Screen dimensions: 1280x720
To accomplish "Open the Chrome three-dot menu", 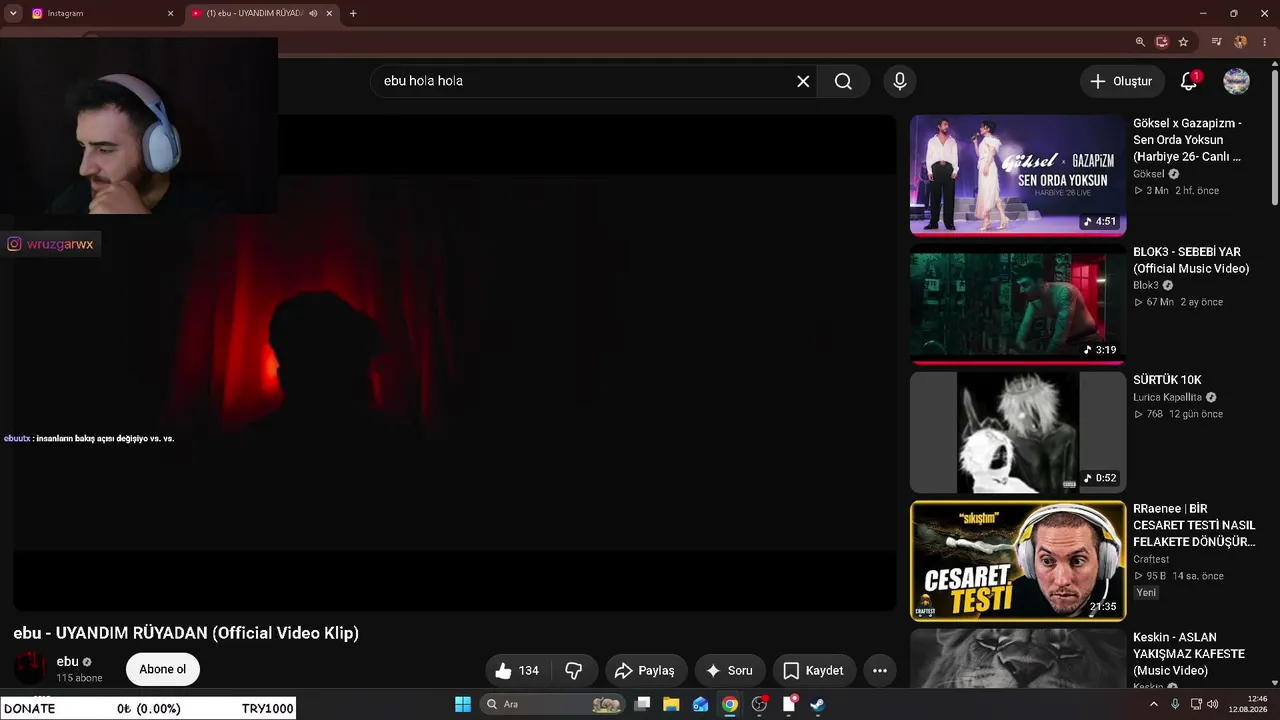I will coord(1265,42).
